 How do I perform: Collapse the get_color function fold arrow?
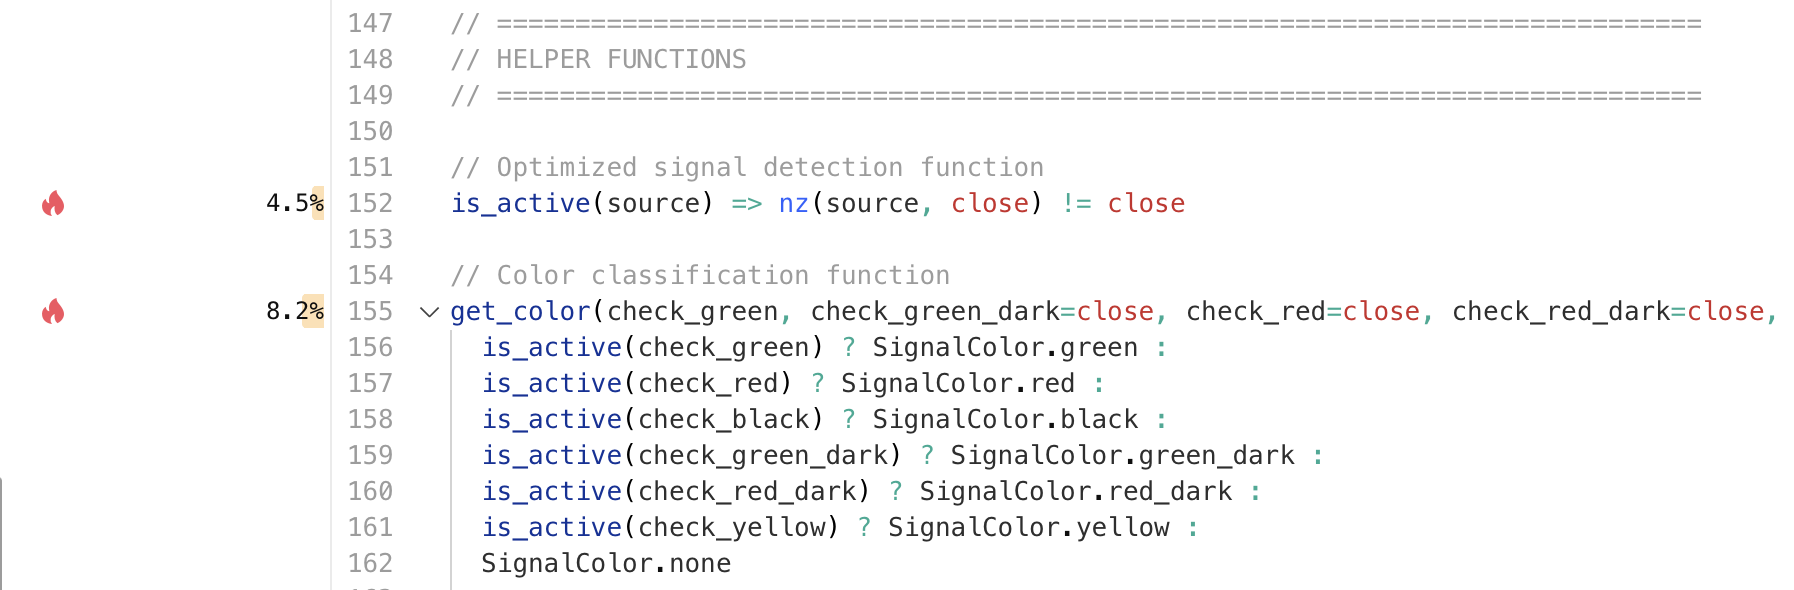(430, 312)
